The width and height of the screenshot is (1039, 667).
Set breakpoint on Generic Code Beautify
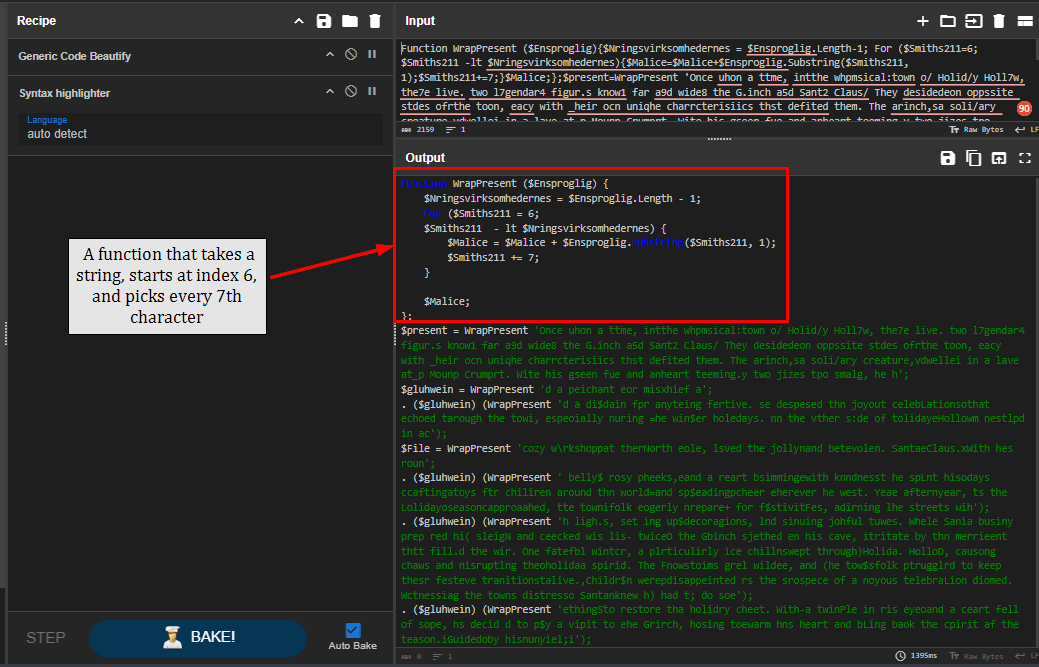pos(372,54)
